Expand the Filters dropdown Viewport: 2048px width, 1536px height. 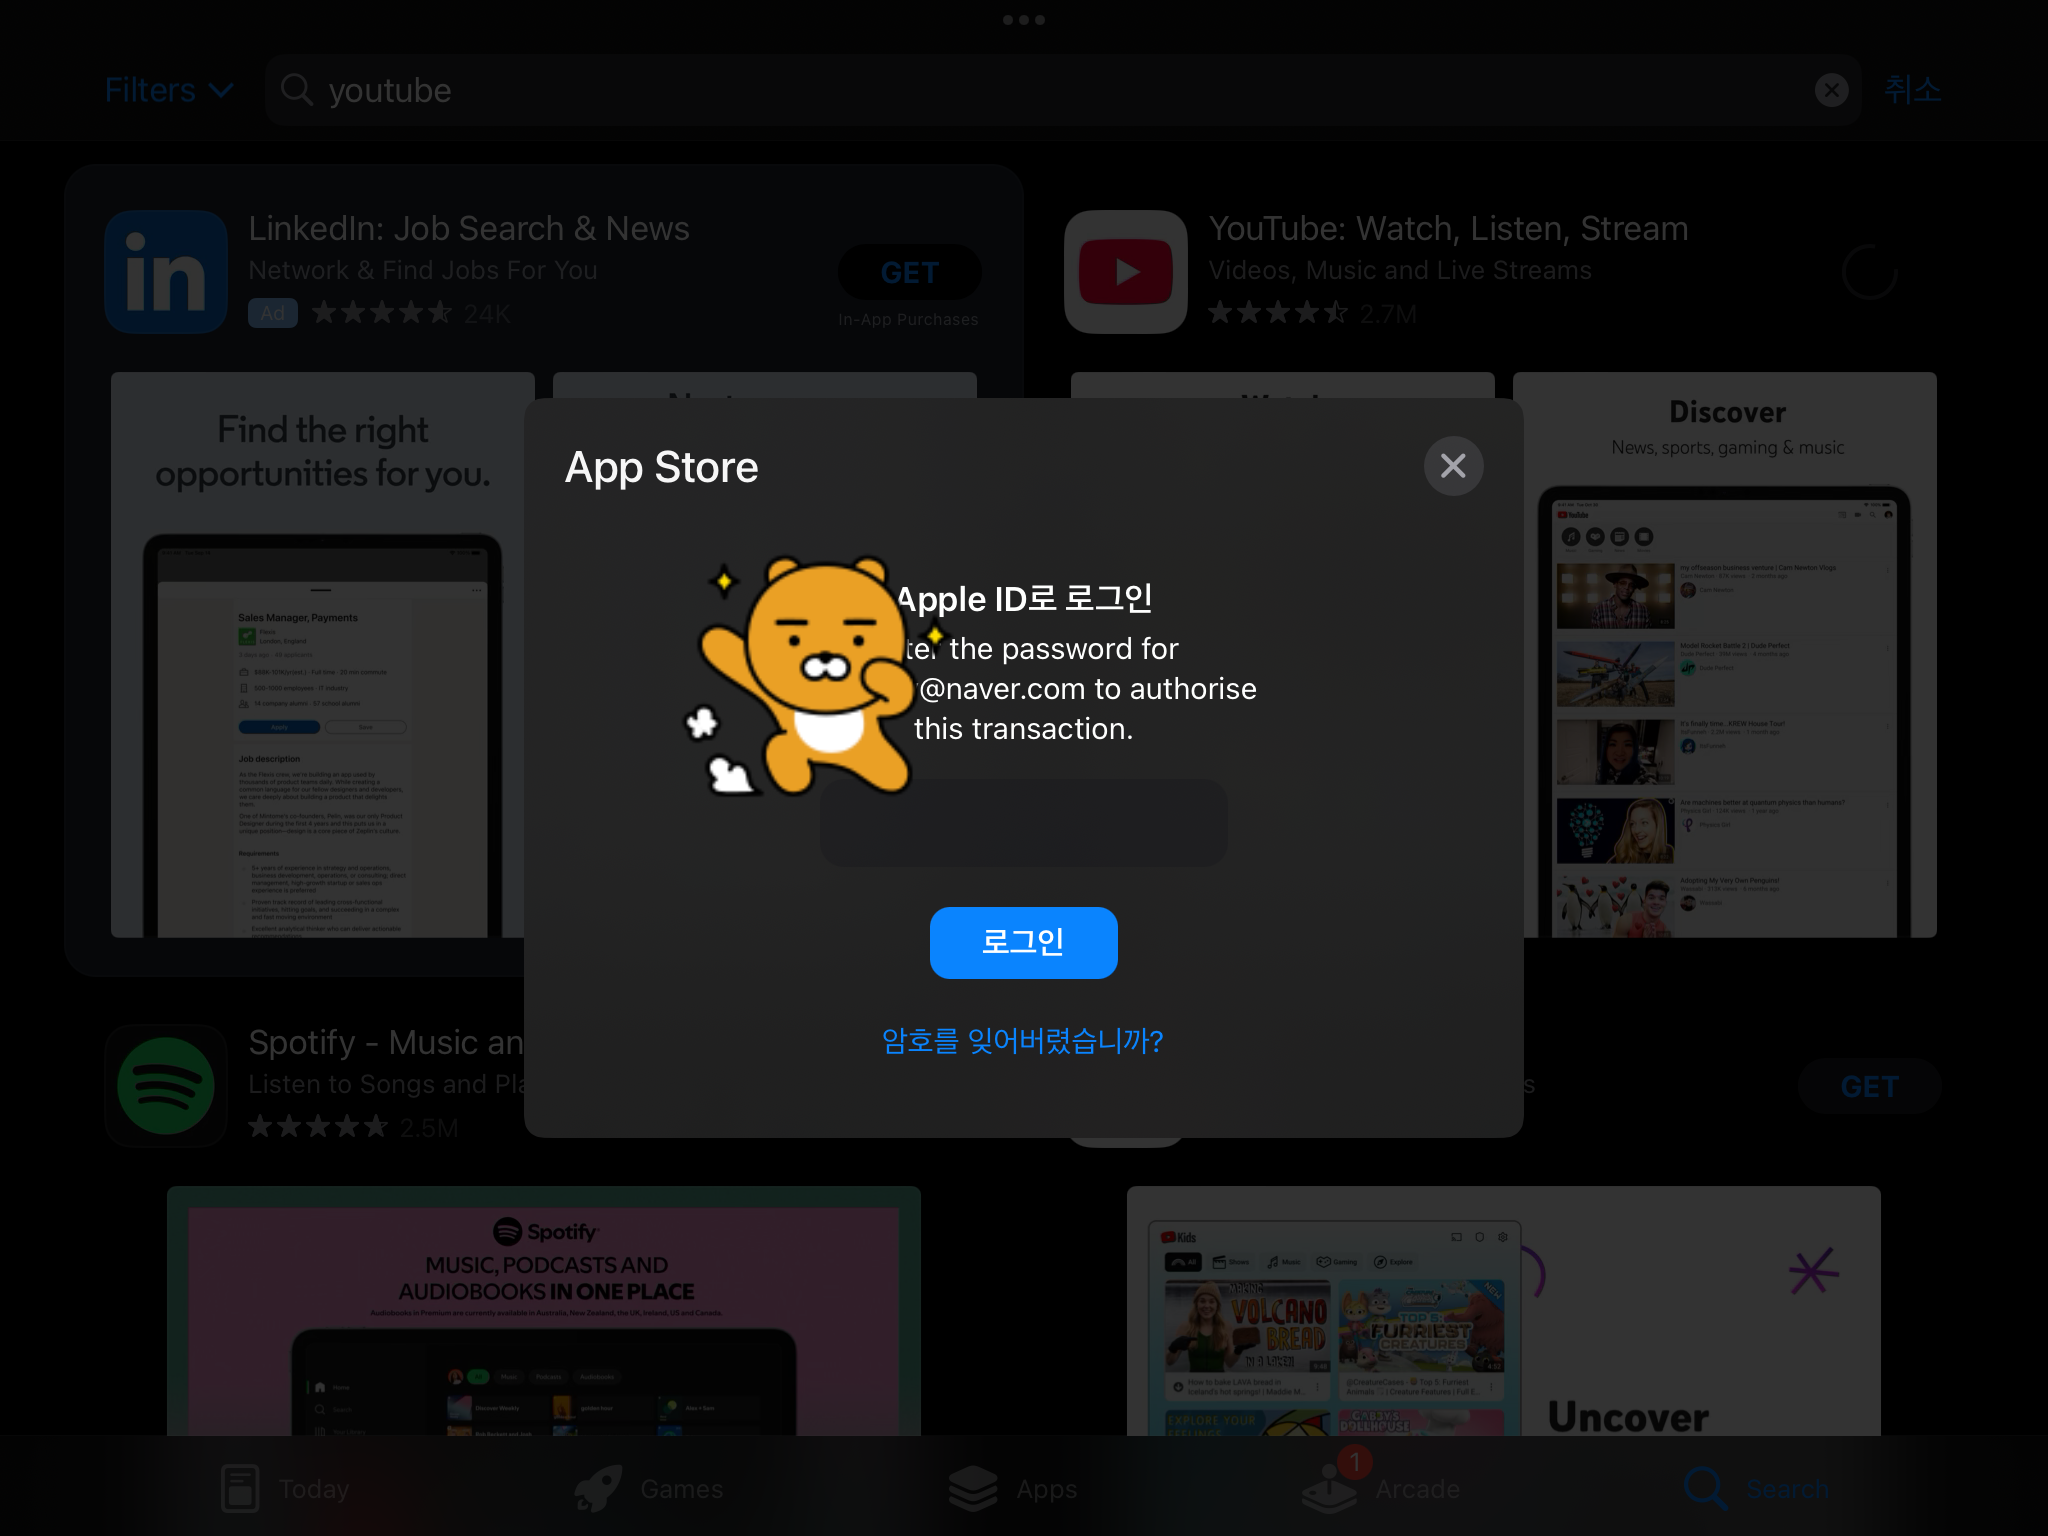169,90
